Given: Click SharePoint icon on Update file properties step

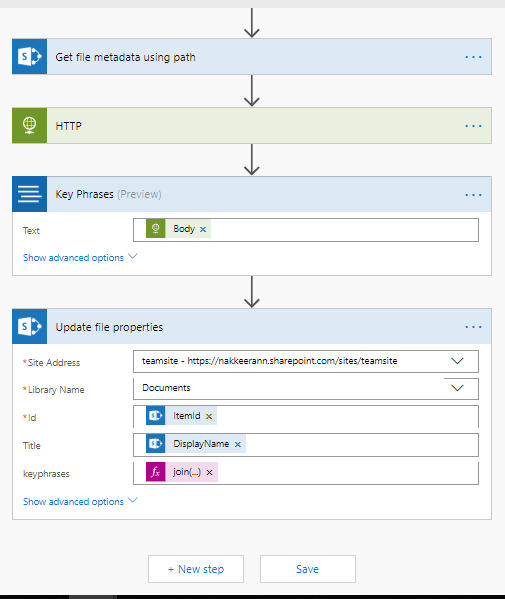Looking at the screenshot, I should point(29,327).
